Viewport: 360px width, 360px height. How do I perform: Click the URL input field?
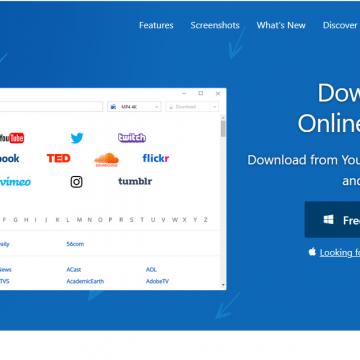[x=51, y=107]
